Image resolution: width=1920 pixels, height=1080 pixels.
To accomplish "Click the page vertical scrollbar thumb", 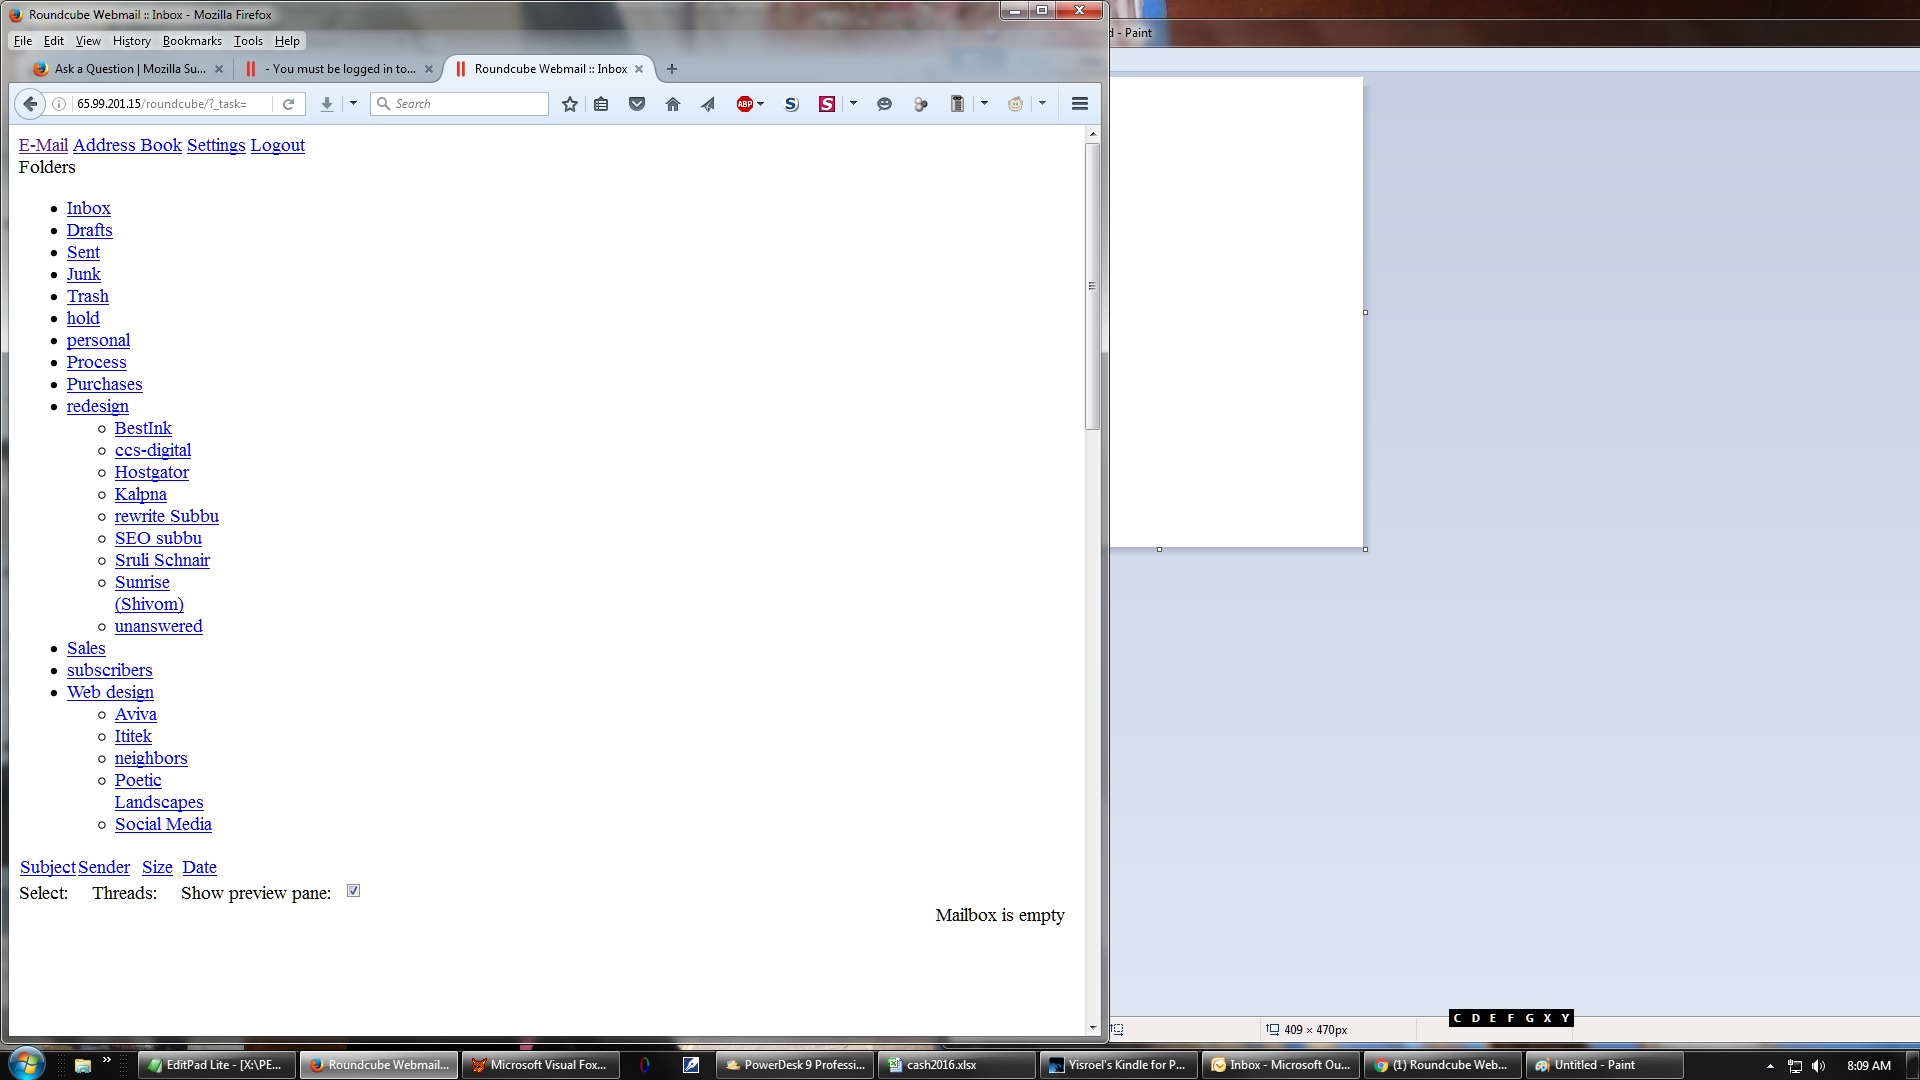I will pos(1092,286).
